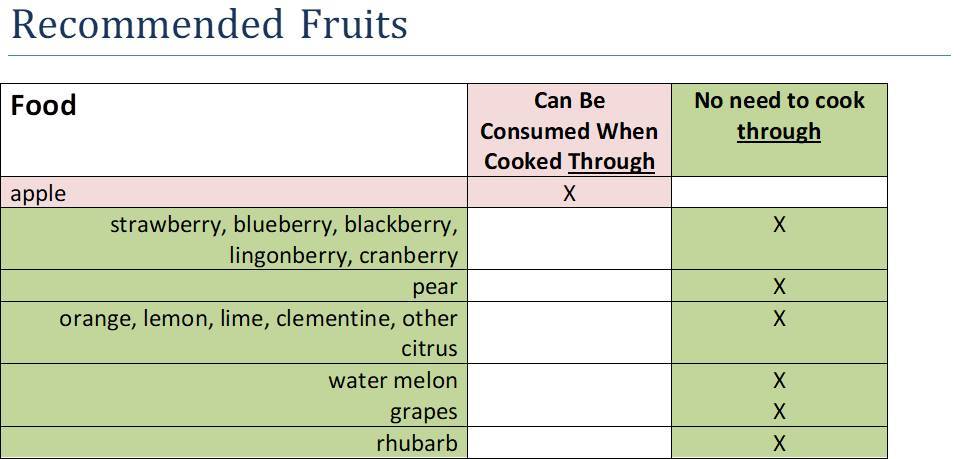
Task: Click the rhubarb row label
Action: pos(416,443)
